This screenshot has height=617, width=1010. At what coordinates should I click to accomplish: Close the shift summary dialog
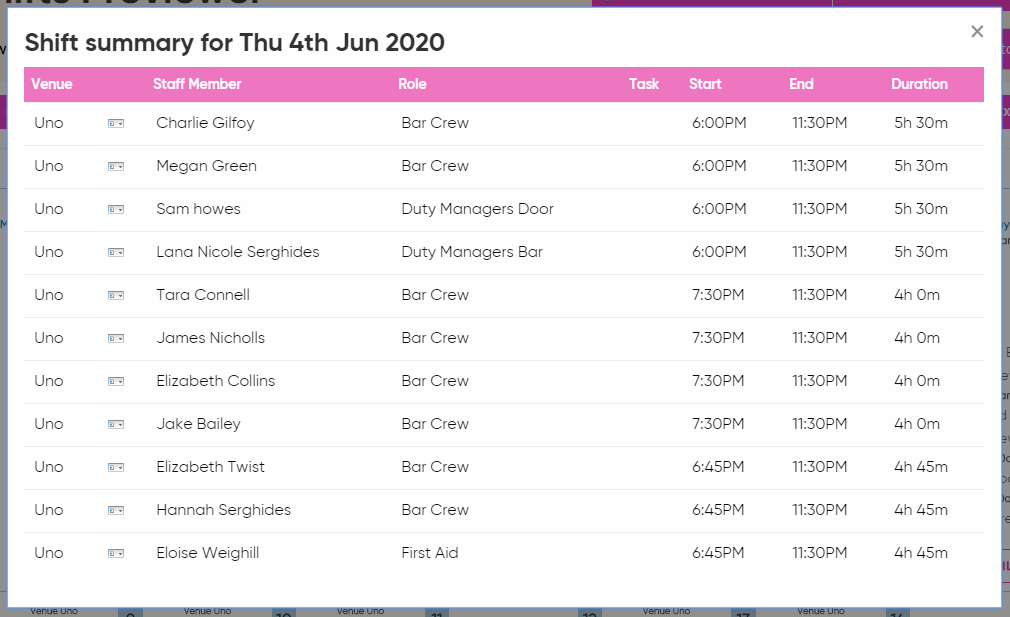click(977, 32)
